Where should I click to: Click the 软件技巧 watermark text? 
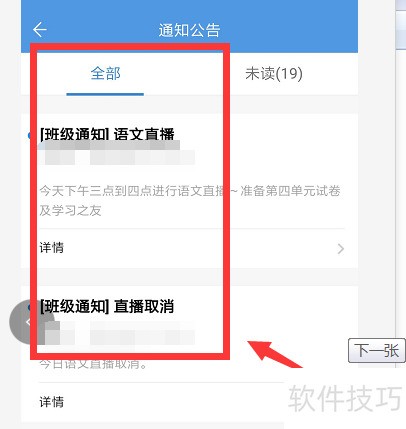point(345,398)
